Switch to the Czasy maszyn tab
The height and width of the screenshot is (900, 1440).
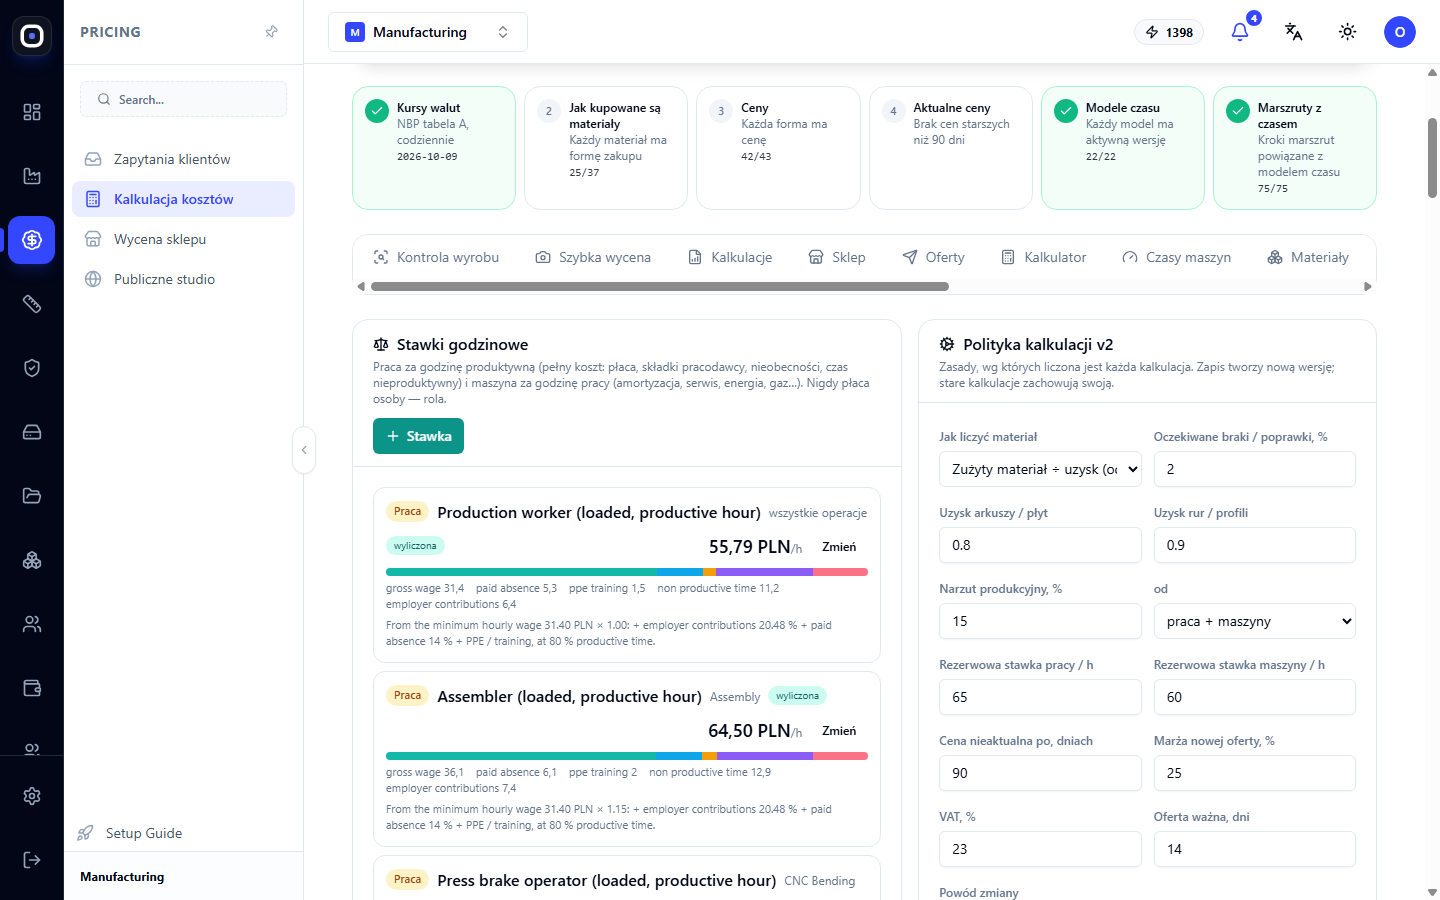tap(1177, 257)
